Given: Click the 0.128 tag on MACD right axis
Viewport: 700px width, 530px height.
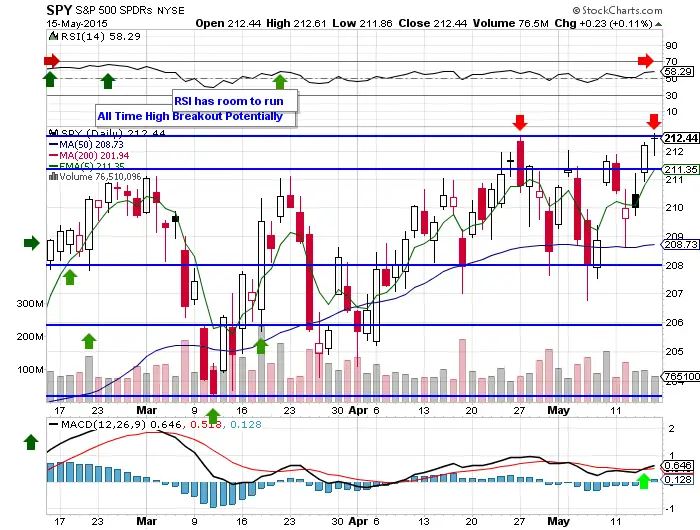Looking at the screenshot, I should (x=678, y=480).
